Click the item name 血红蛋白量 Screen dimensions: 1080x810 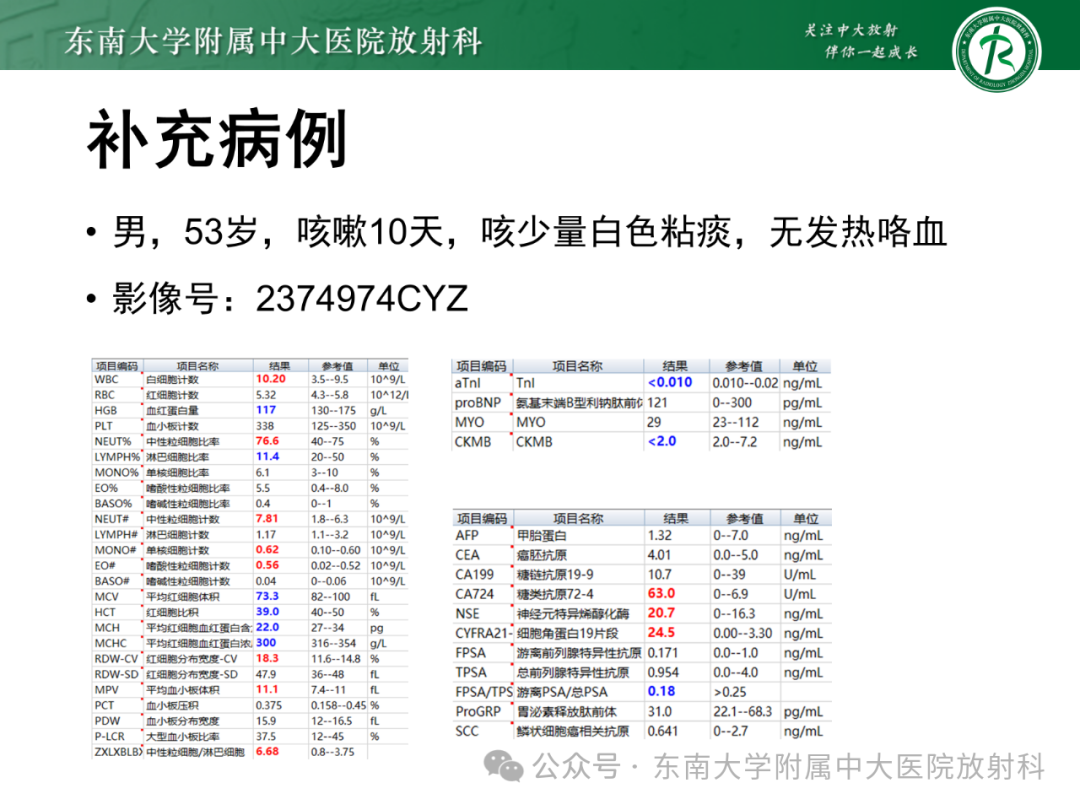172,411
